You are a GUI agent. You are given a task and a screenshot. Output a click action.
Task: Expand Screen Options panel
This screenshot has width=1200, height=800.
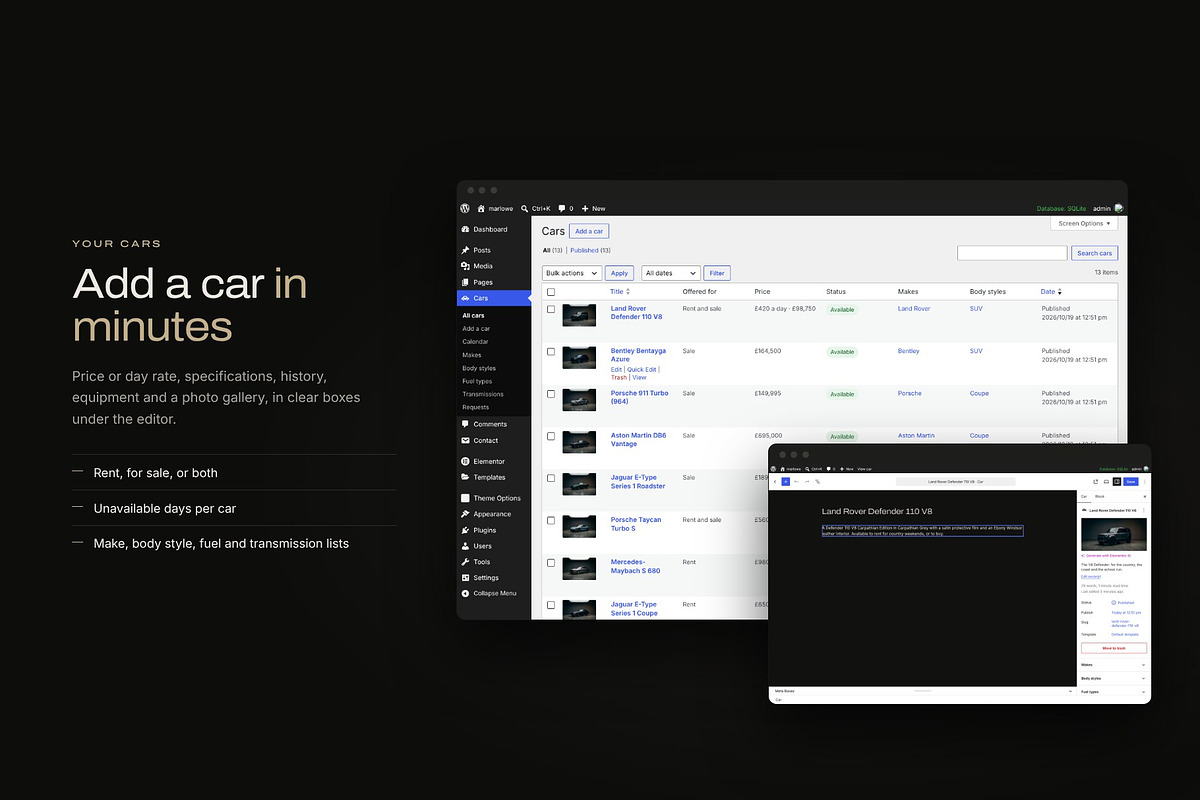click(1084, 223)
